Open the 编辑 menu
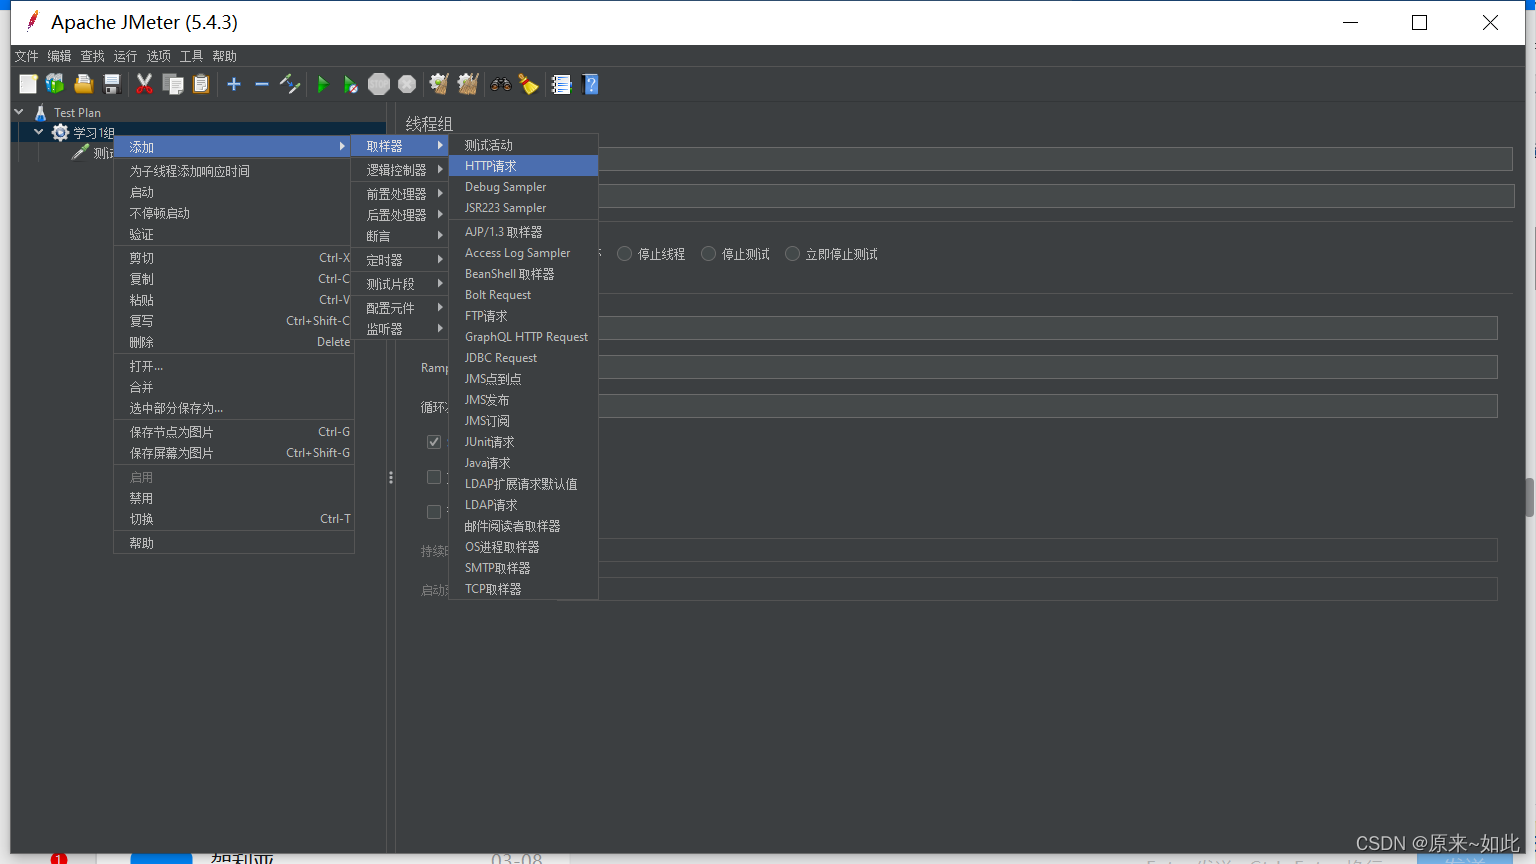Screen dimensions: 1536x864 coord(60,56)
